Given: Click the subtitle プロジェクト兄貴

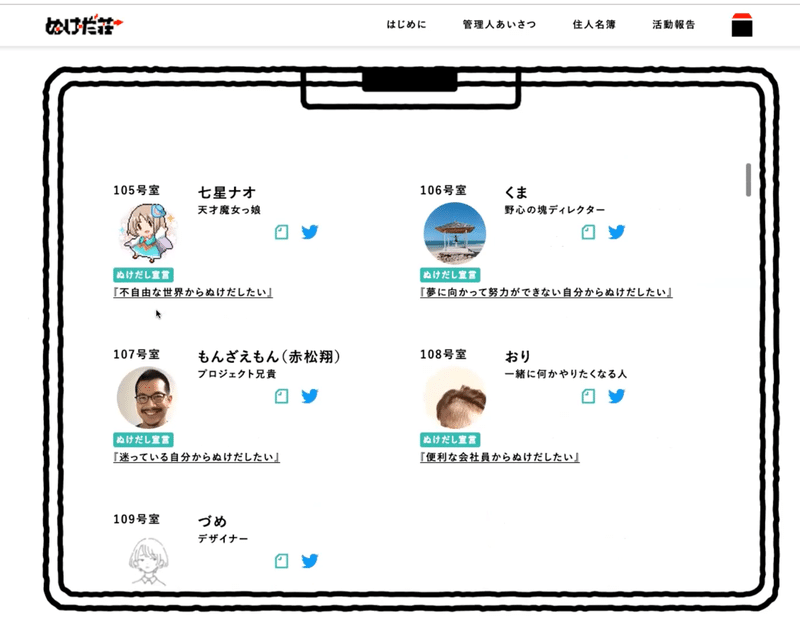Looking at the screenshot, I should click(x=237, y=374).
